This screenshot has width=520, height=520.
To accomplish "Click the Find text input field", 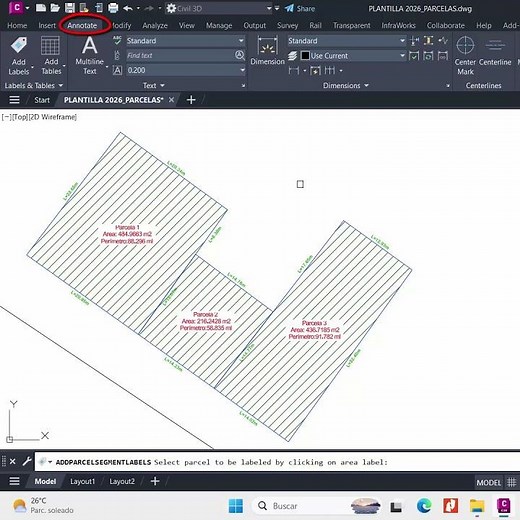I will [180, 55].
